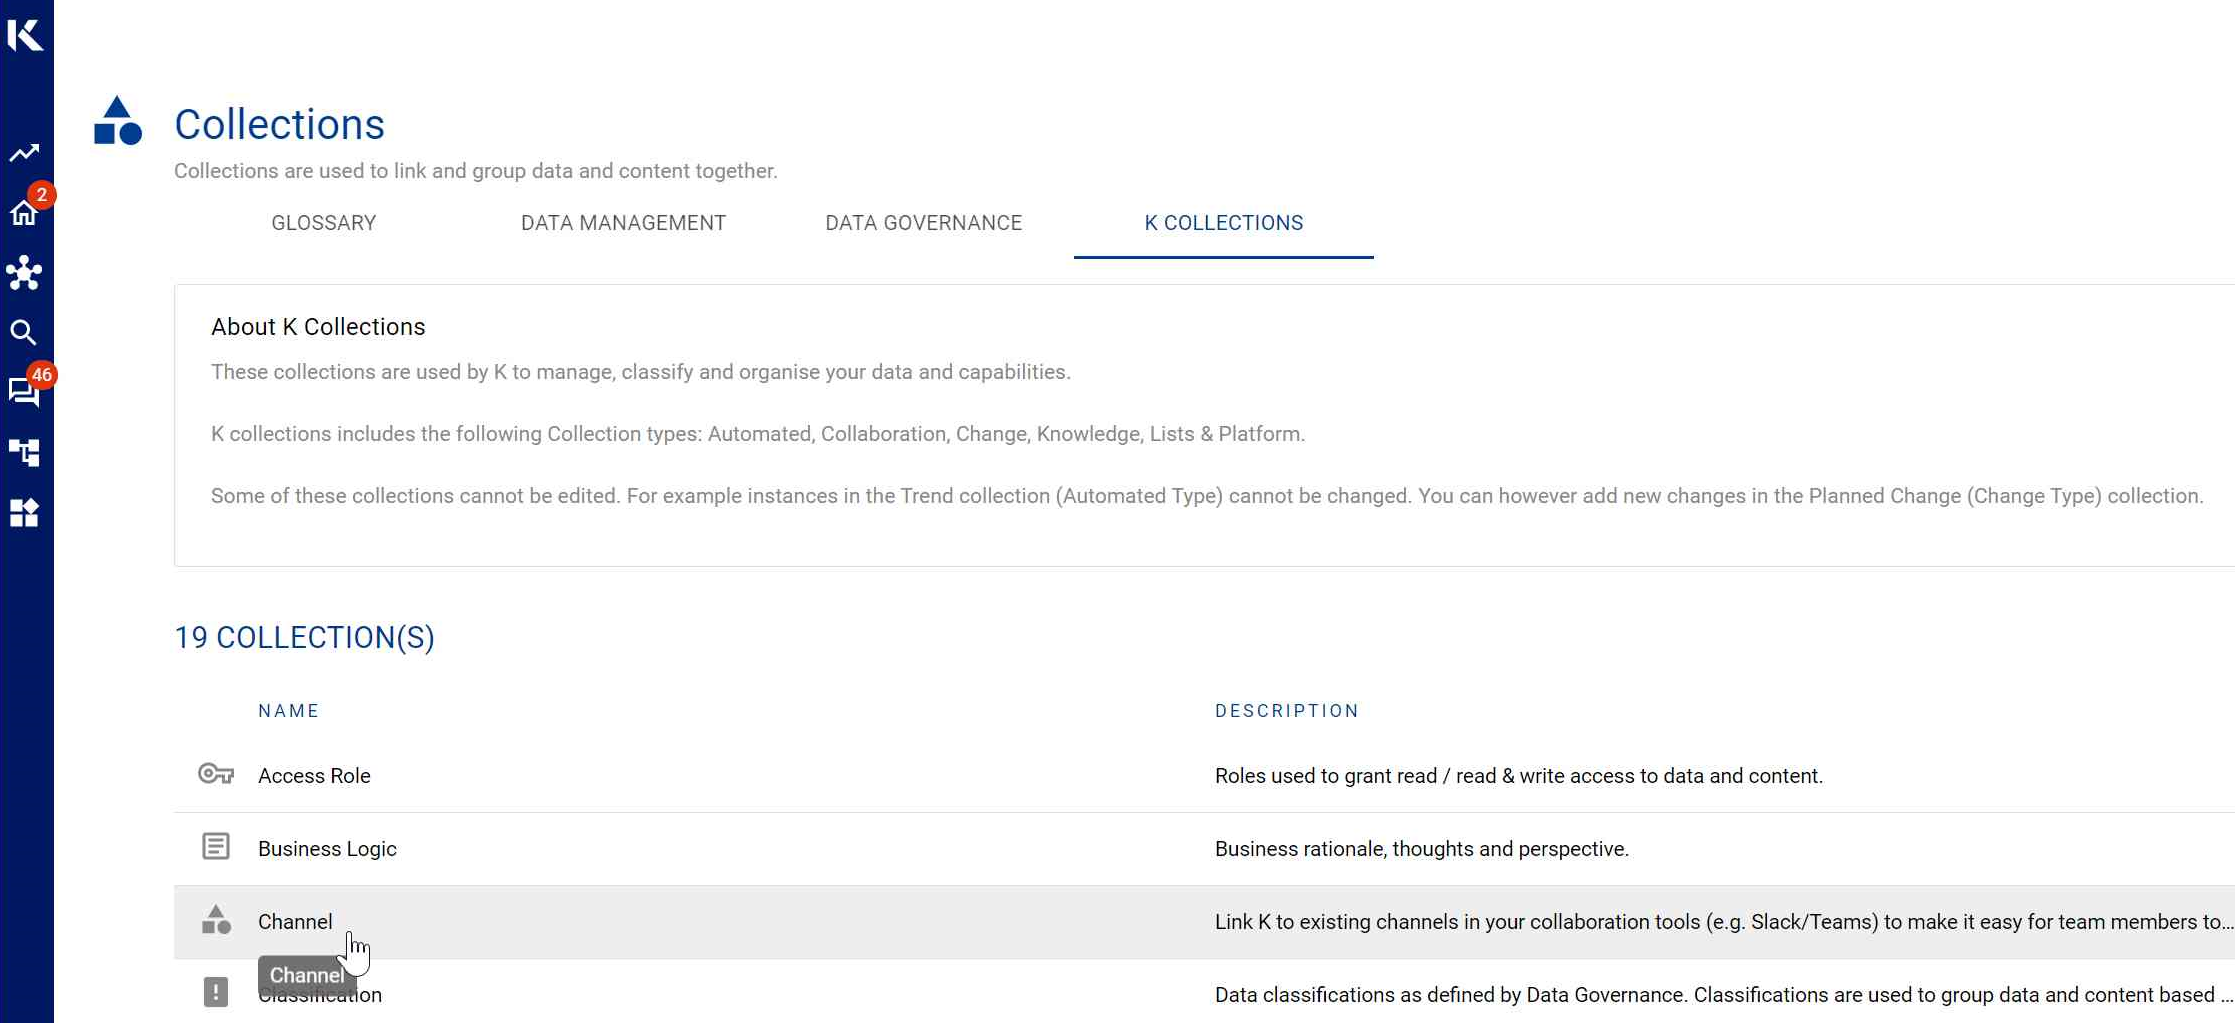Open the Channel collection row
The image size is (2235, 1023).
[295, 921]
